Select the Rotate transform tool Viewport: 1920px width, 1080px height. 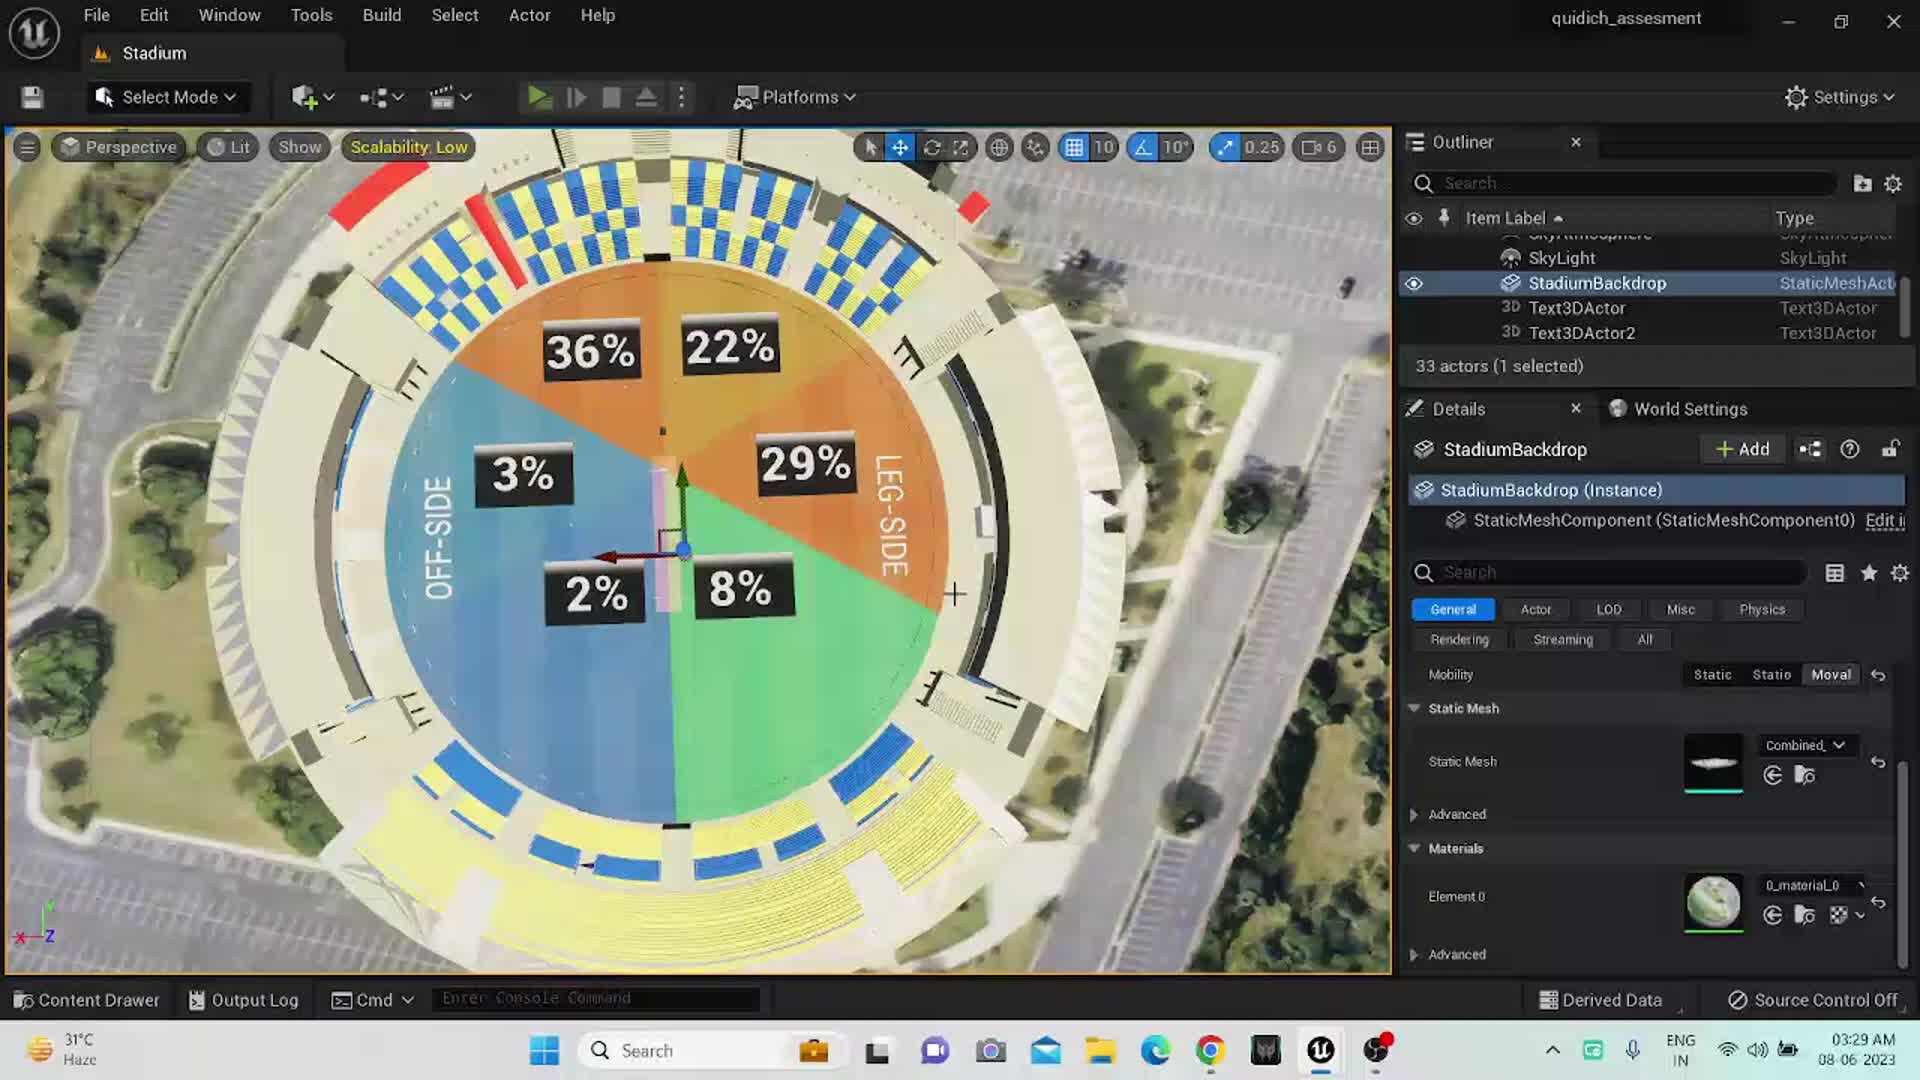[930, 147]
